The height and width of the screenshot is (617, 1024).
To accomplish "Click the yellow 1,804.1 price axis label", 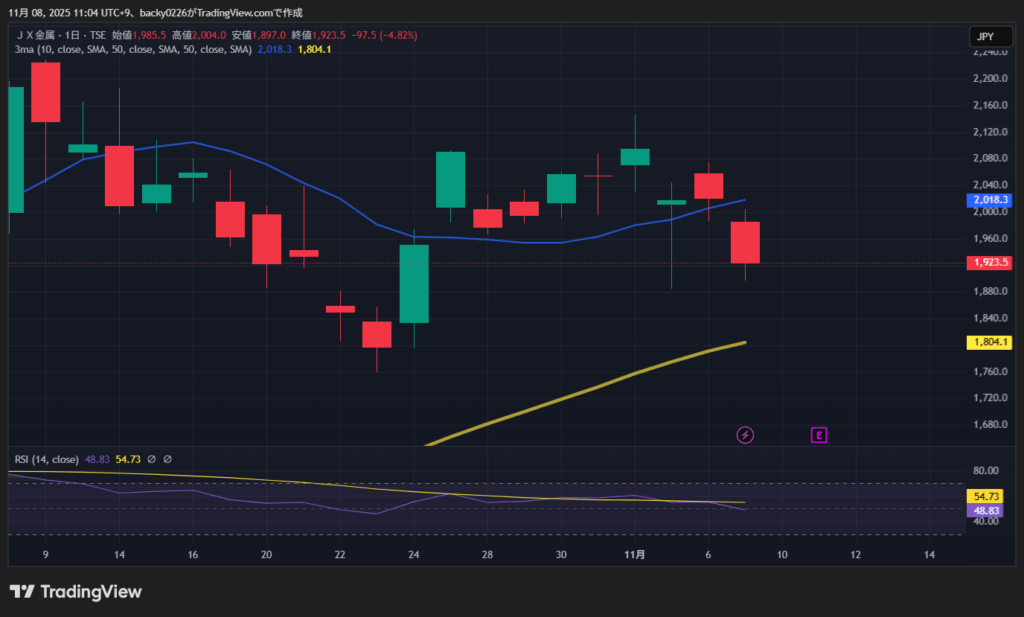I will tap(989, 342).
